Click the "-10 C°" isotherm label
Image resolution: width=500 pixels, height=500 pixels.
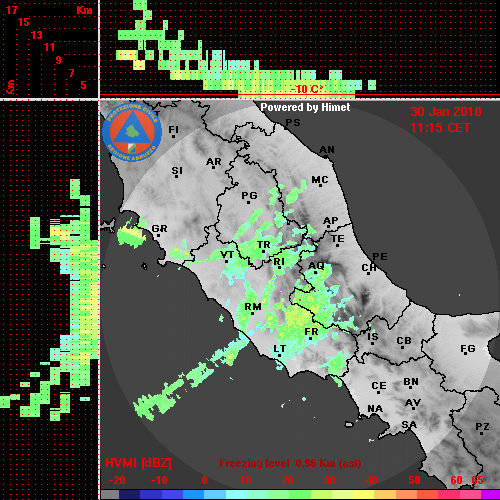click(x=307, y=89)
